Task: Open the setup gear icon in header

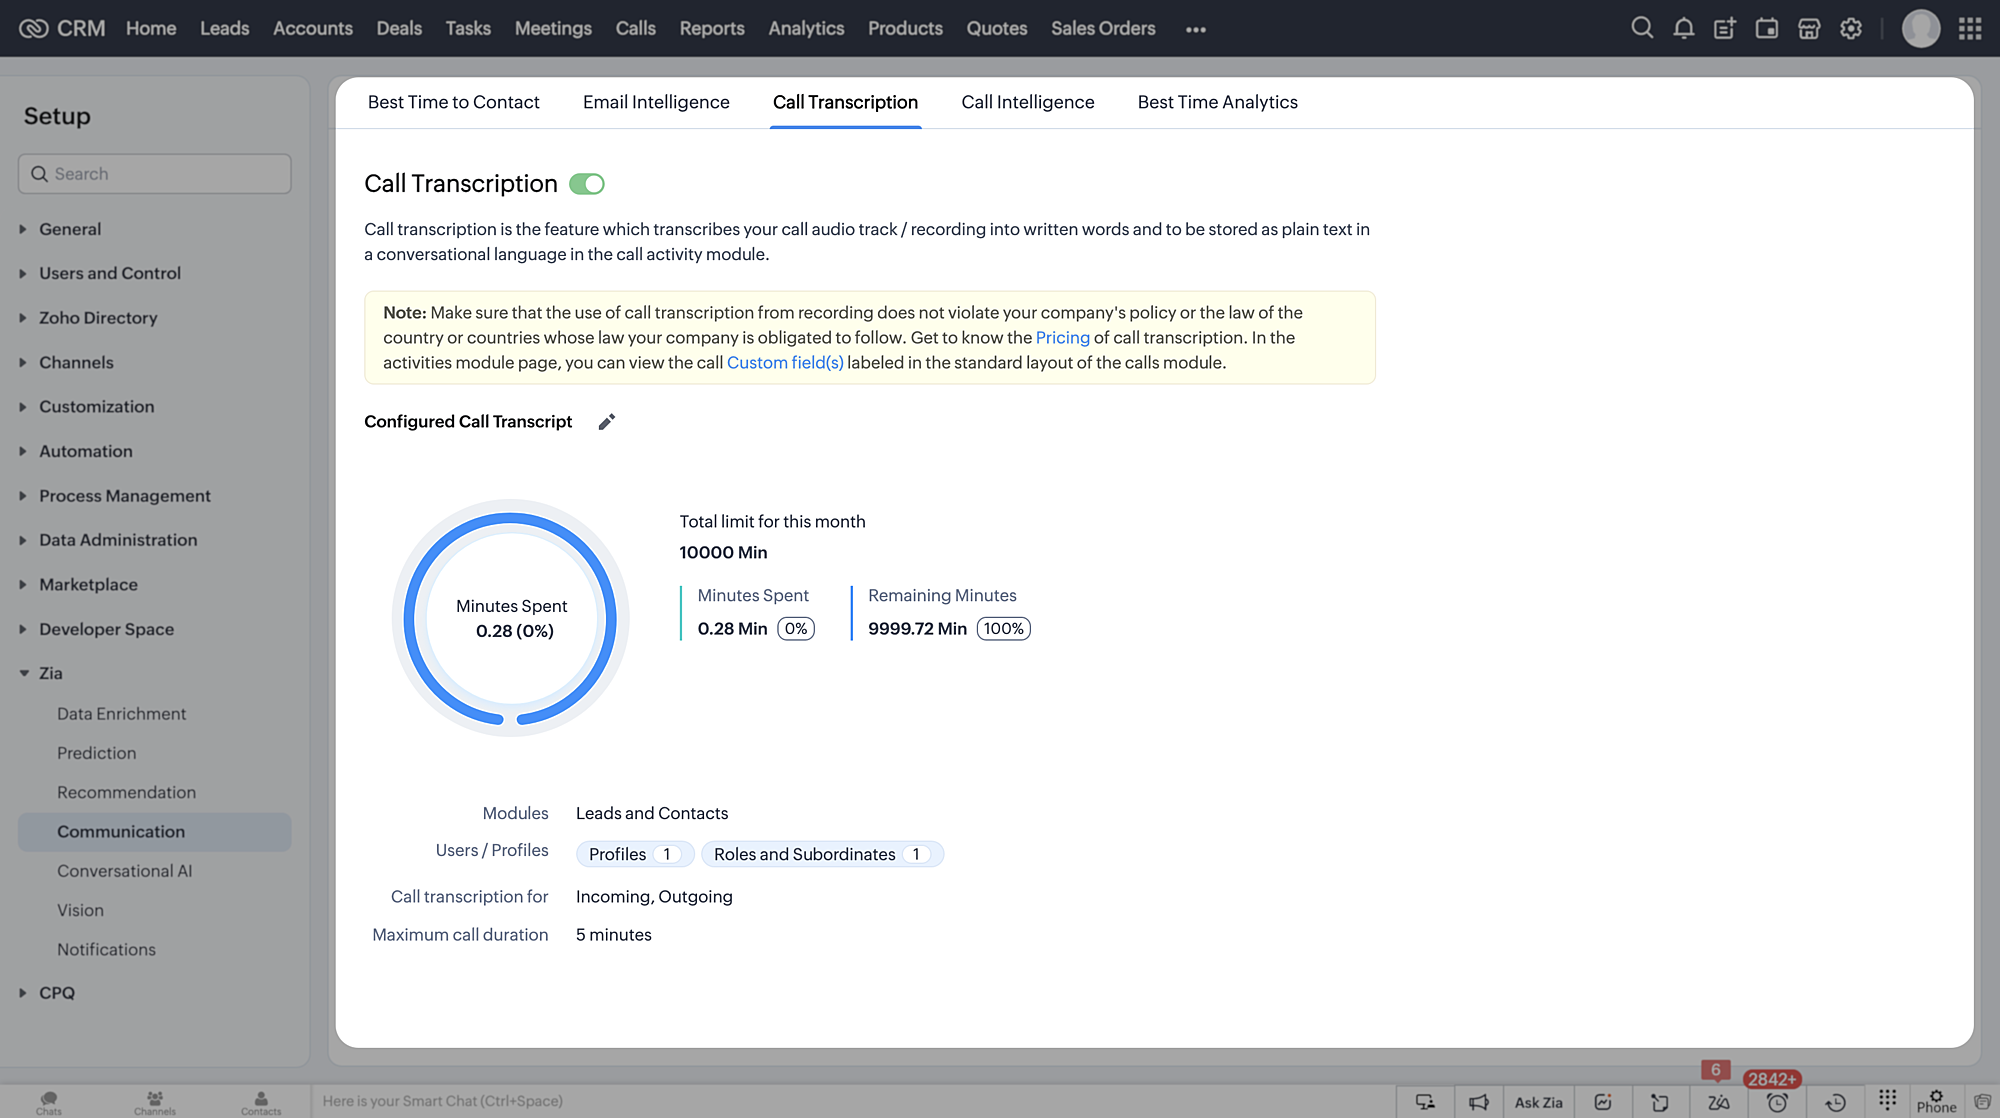Action: [1851, 28]
